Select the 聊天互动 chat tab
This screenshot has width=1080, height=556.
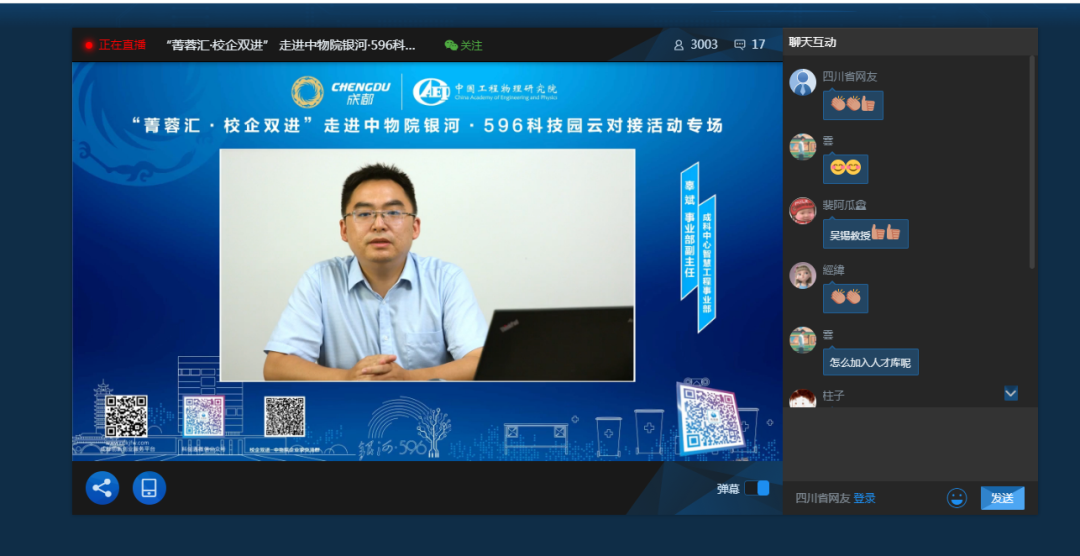(813, 42)
